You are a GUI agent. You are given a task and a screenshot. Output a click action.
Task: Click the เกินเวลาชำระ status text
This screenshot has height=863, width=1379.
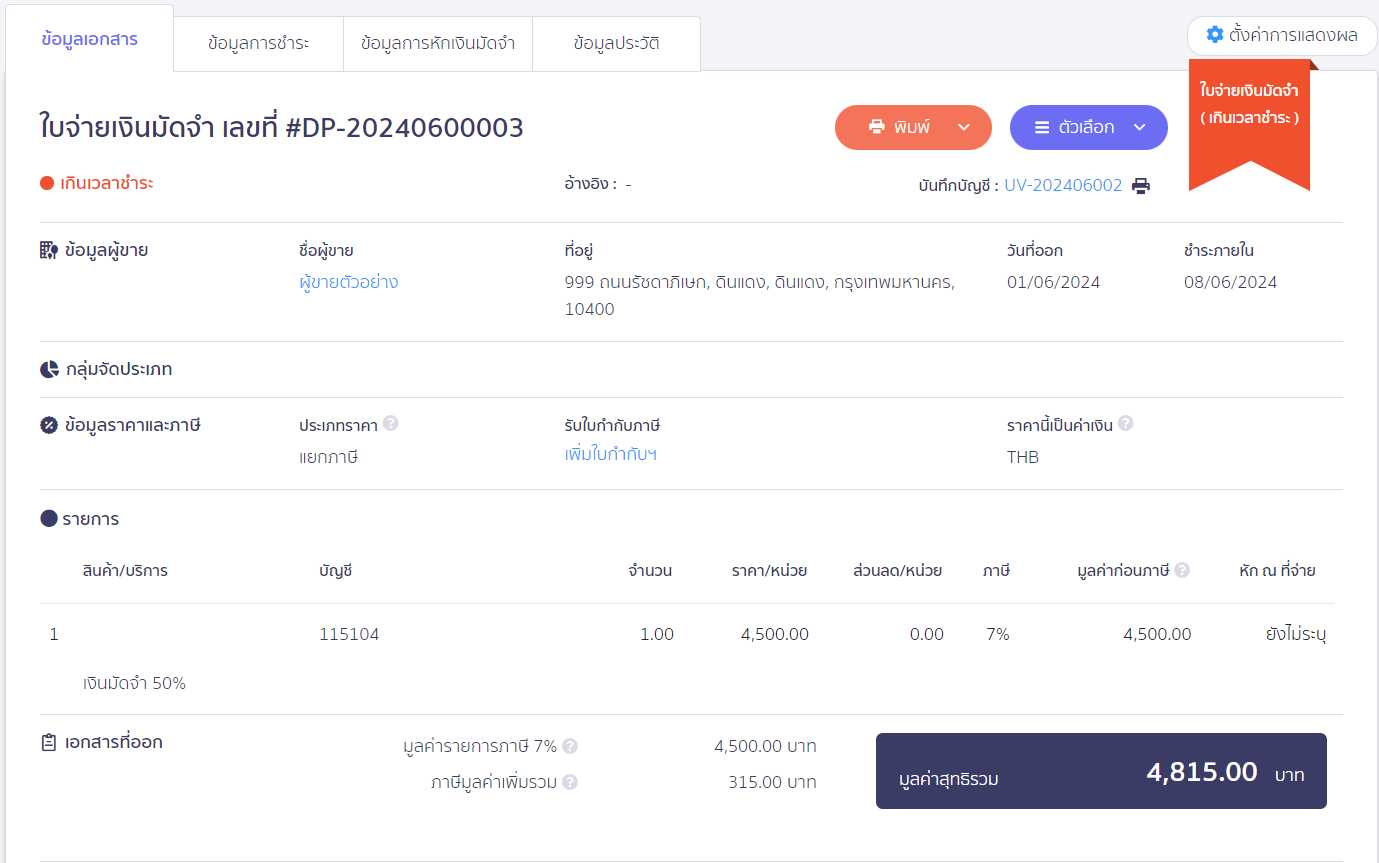click(107, 184)
